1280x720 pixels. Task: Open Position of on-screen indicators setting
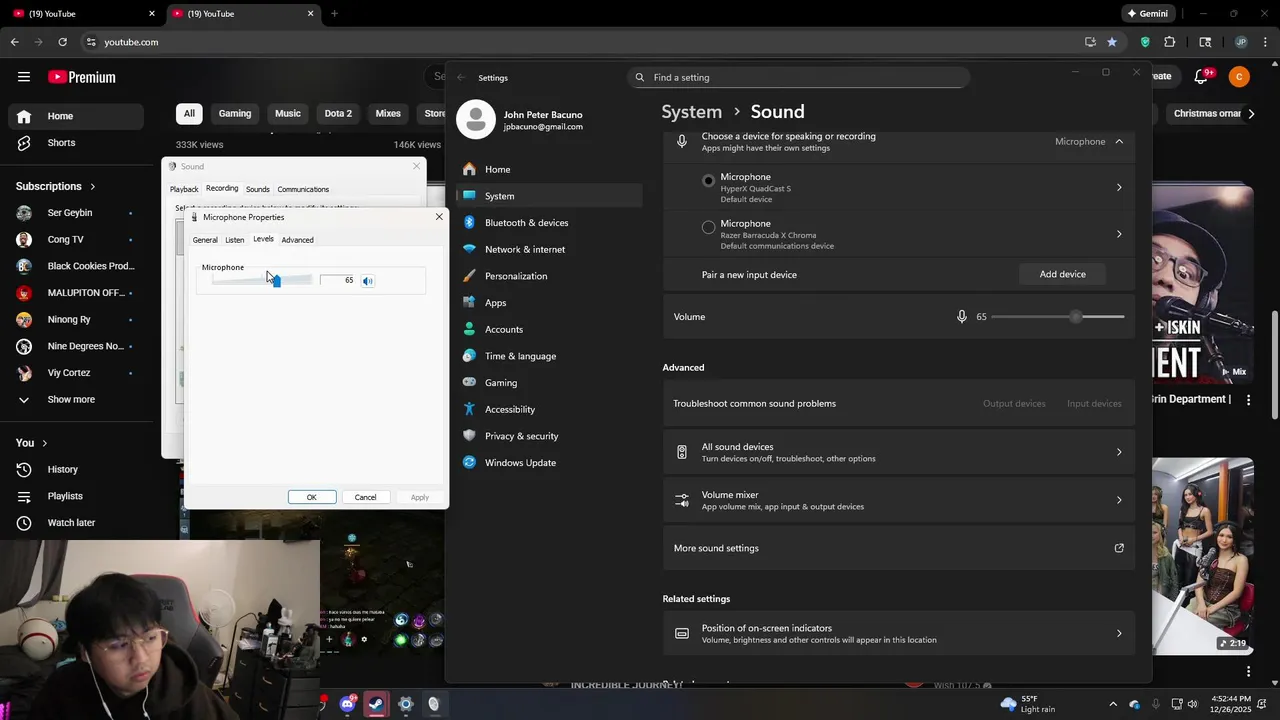[x=898, y=633]
